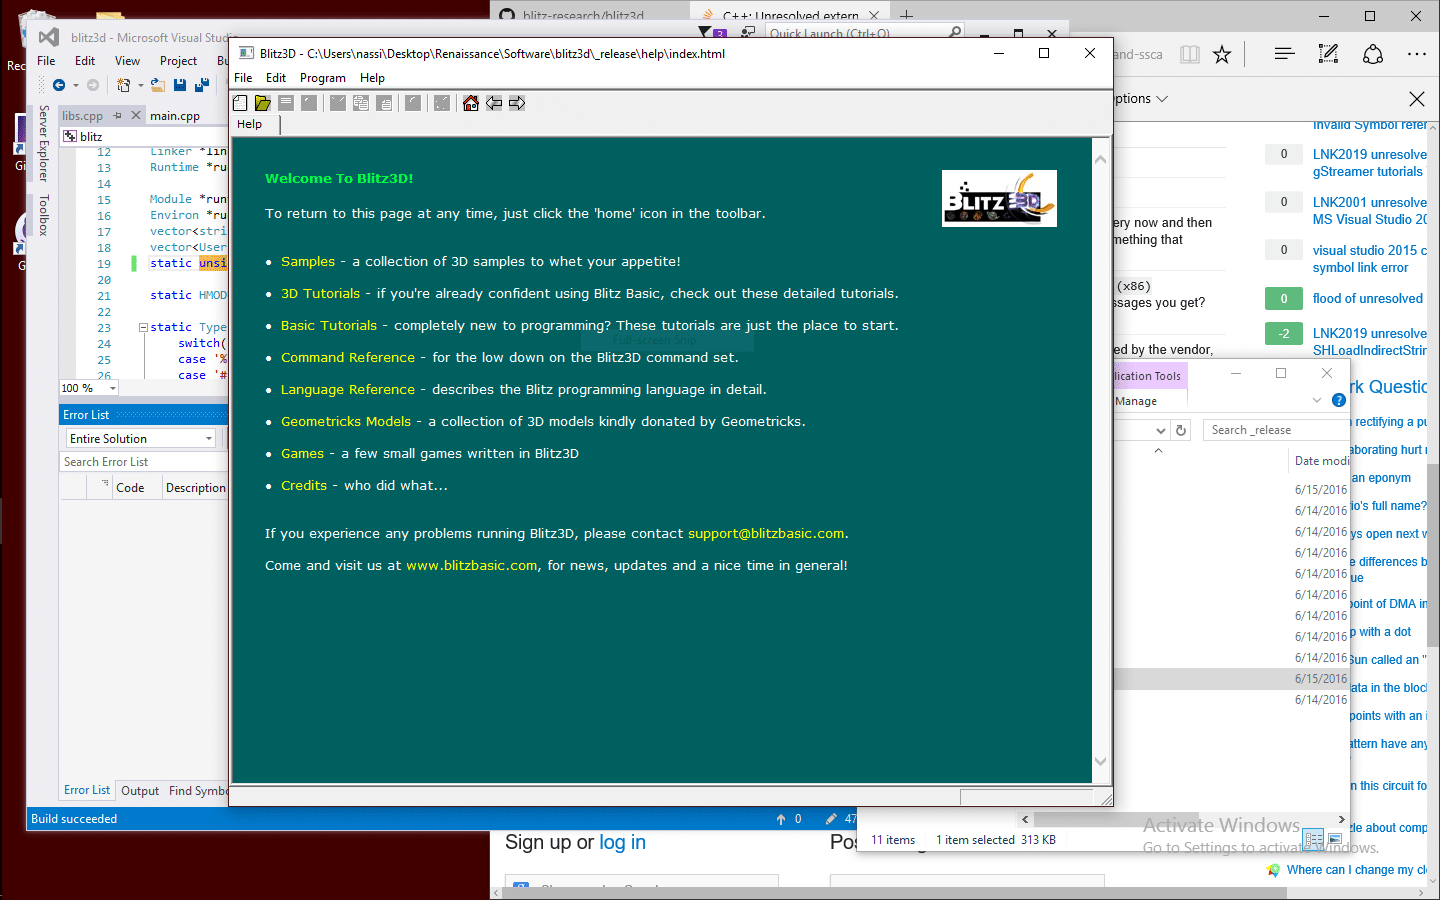1440x900 pixels.
Task: Click the New file icon in Blitz3D toolbar
Action: (240, 103)
